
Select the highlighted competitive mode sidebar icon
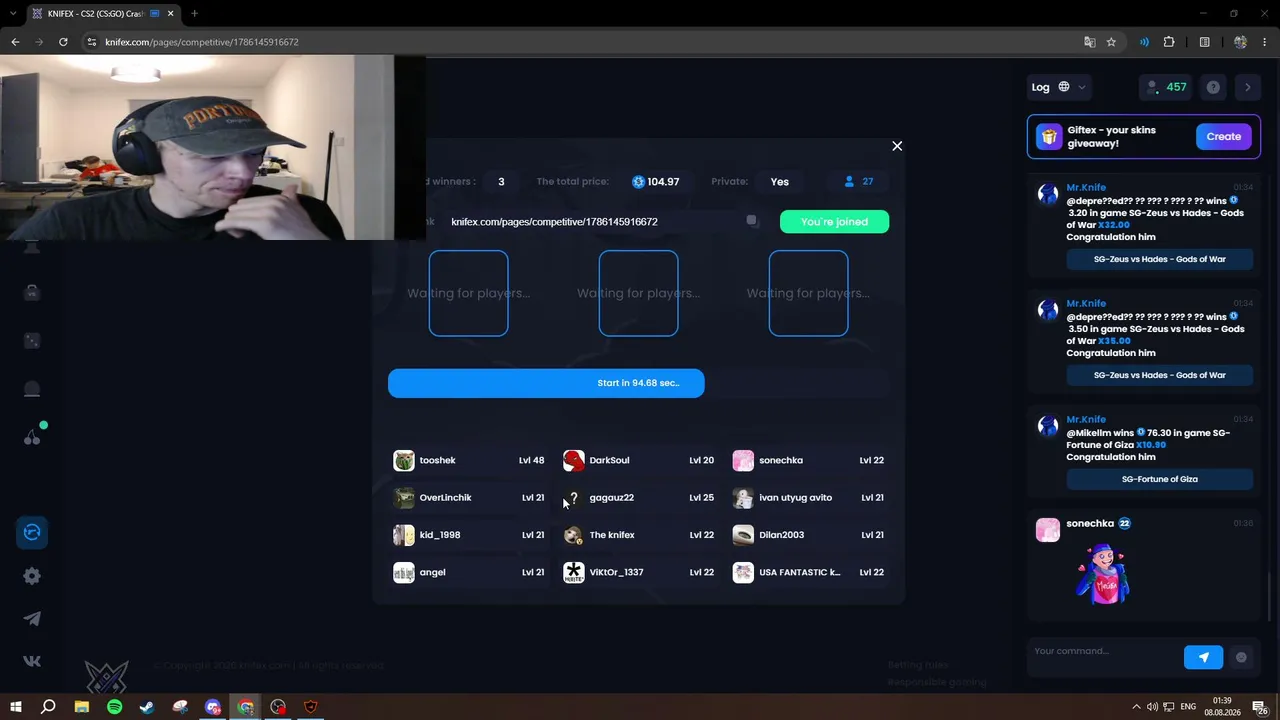coord(32,532)
